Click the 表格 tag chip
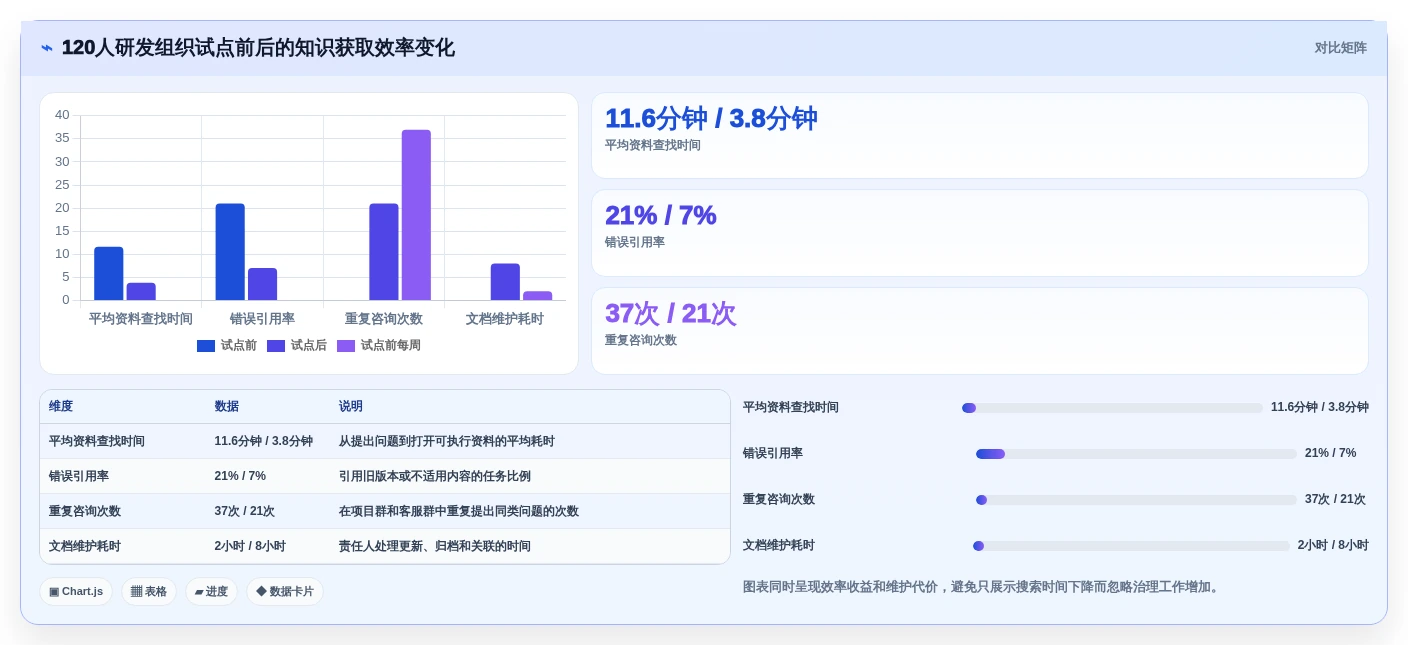 click(149, 591)
